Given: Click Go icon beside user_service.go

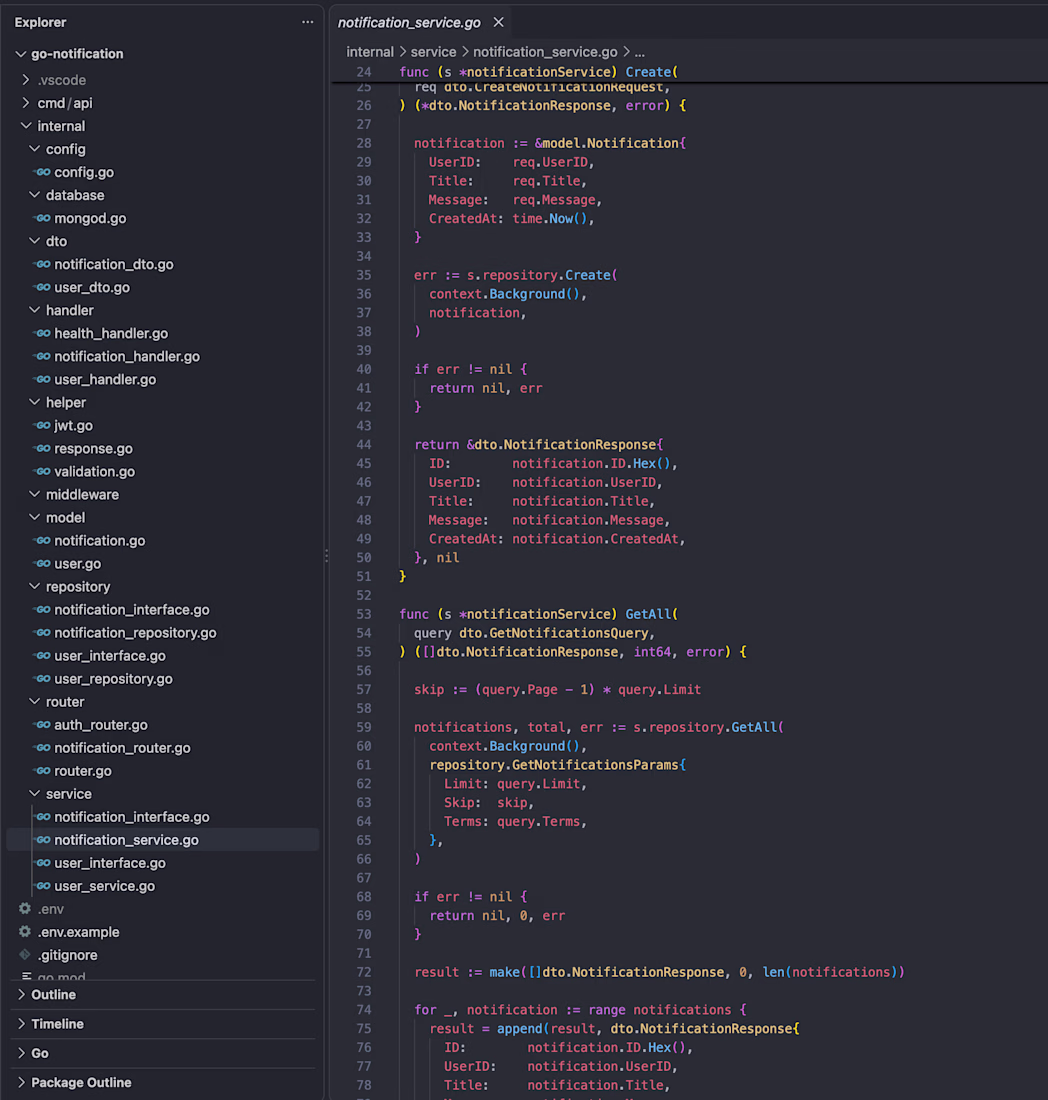Looking at the screenshot, I should 43,886.
